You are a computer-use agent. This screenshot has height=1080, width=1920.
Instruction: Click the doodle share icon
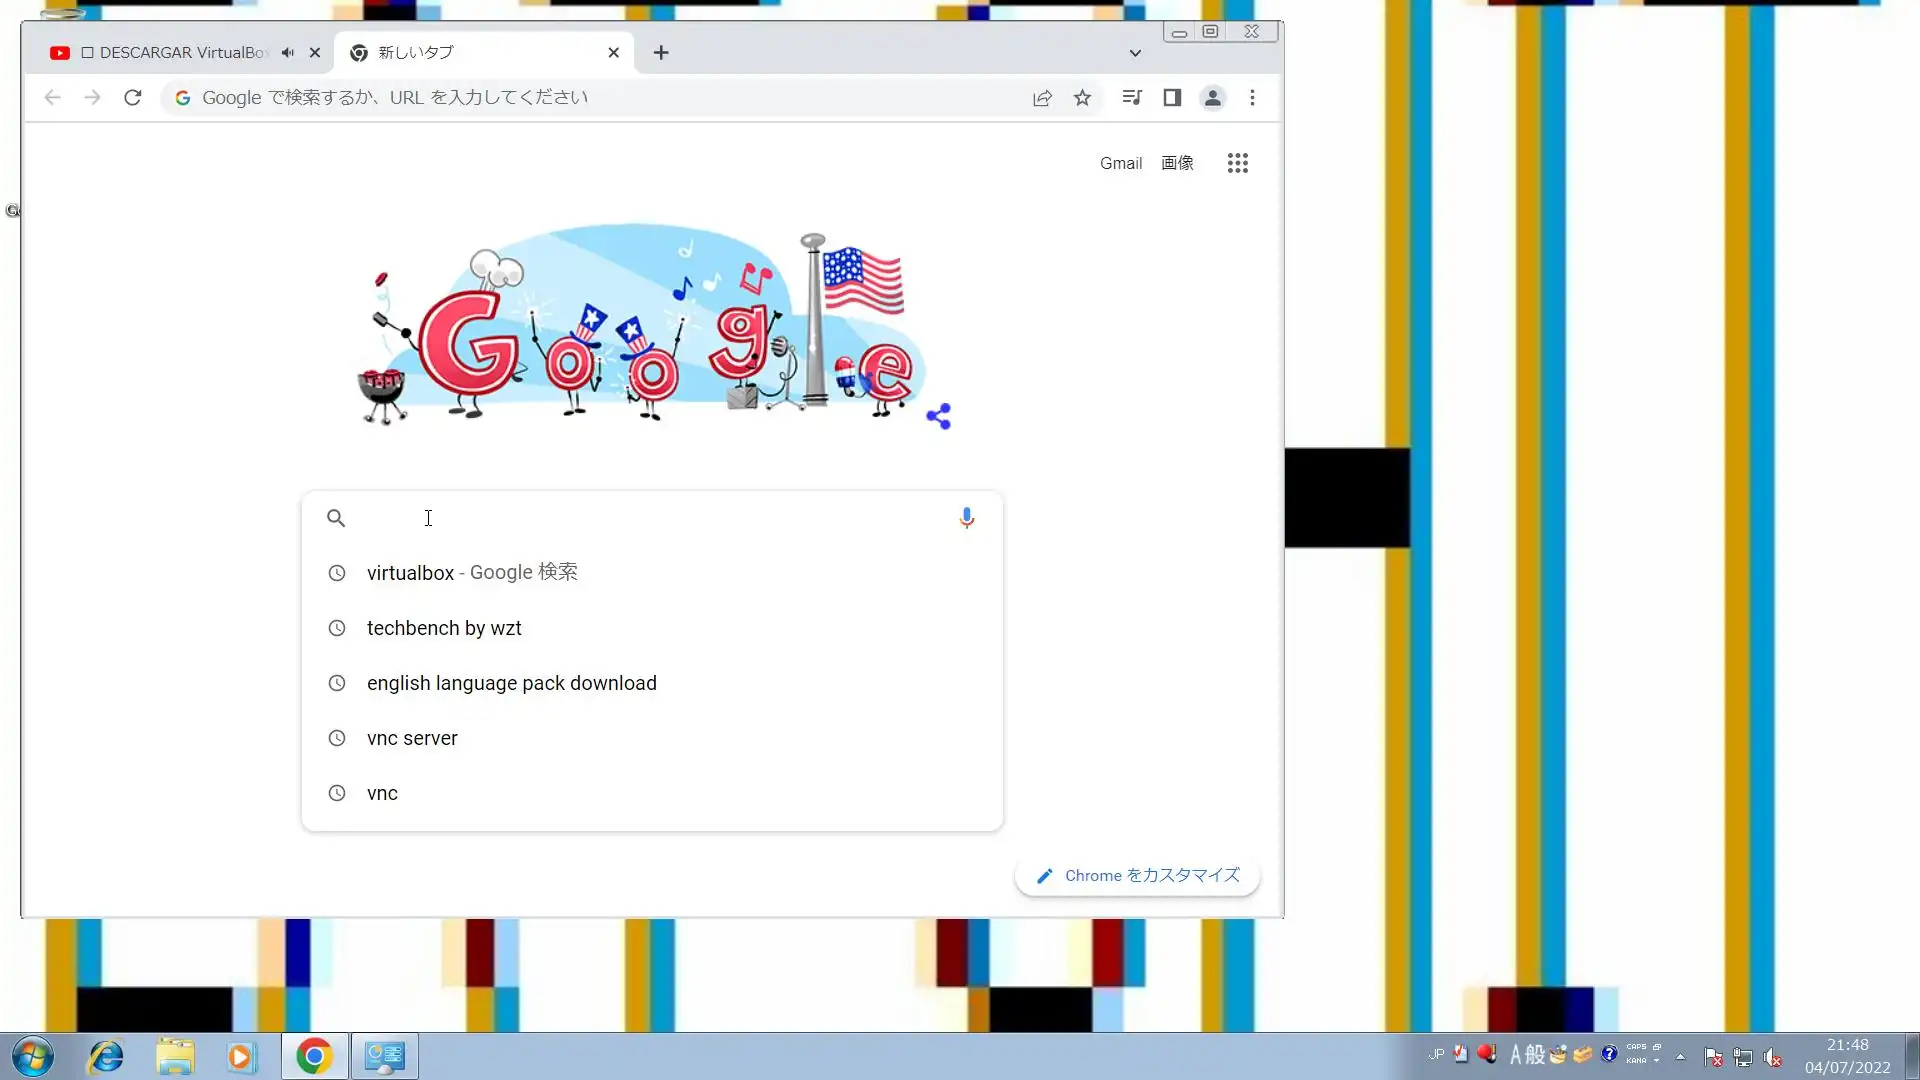click(x=938, y=416)
